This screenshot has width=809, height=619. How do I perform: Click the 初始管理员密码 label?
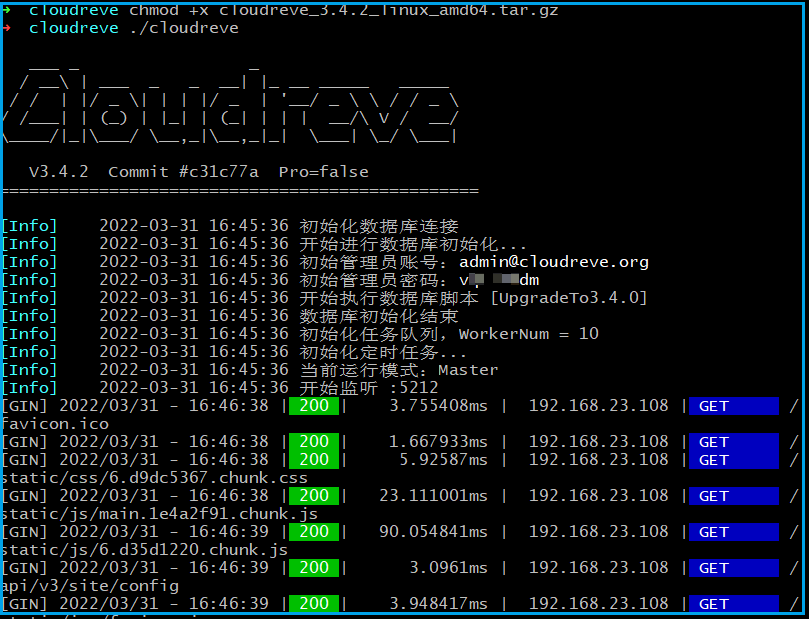[x=369, y=280]
